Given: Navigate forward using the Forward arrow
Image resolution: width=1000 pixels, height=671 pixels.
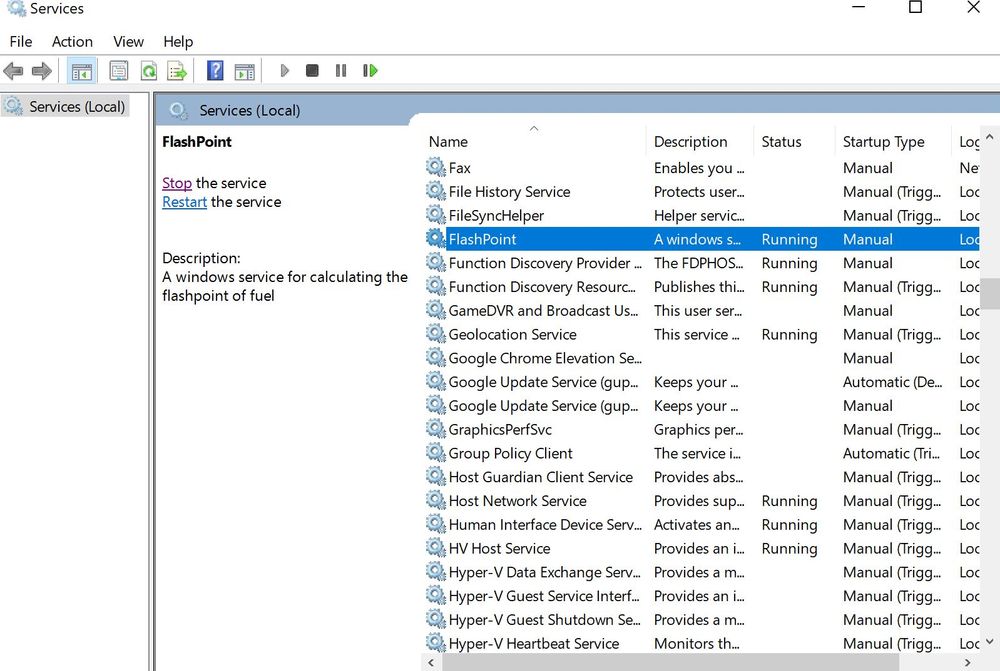Looking at the screenshot, I should (40, 70).
